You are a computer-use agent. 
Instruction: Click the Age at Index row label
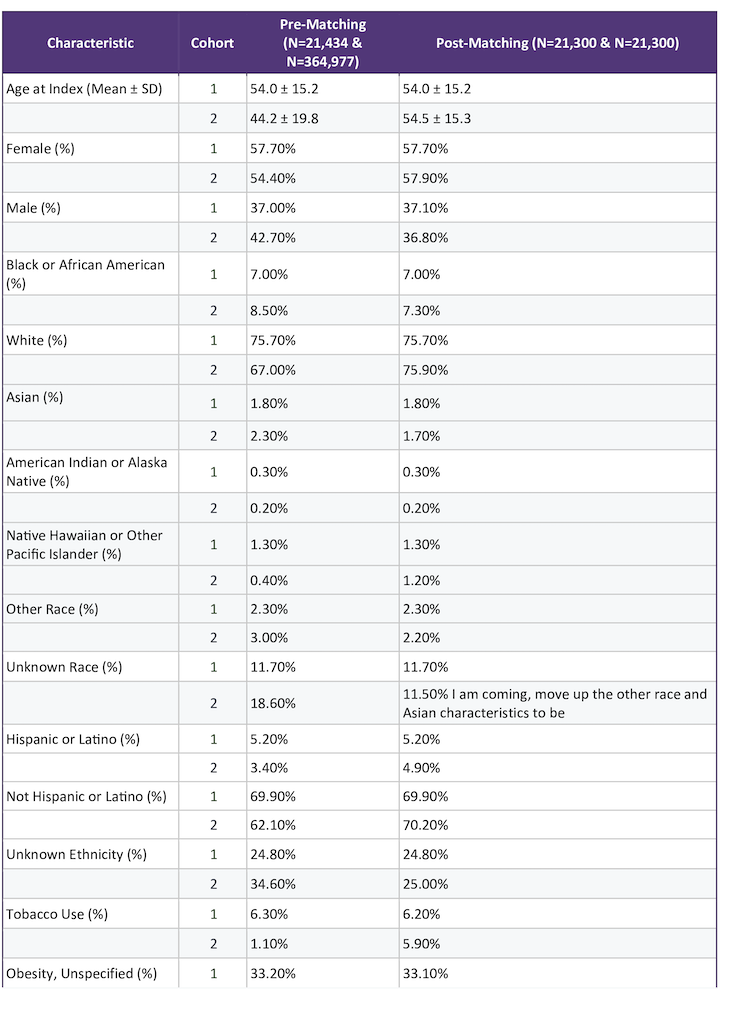(x=84, y=89)
